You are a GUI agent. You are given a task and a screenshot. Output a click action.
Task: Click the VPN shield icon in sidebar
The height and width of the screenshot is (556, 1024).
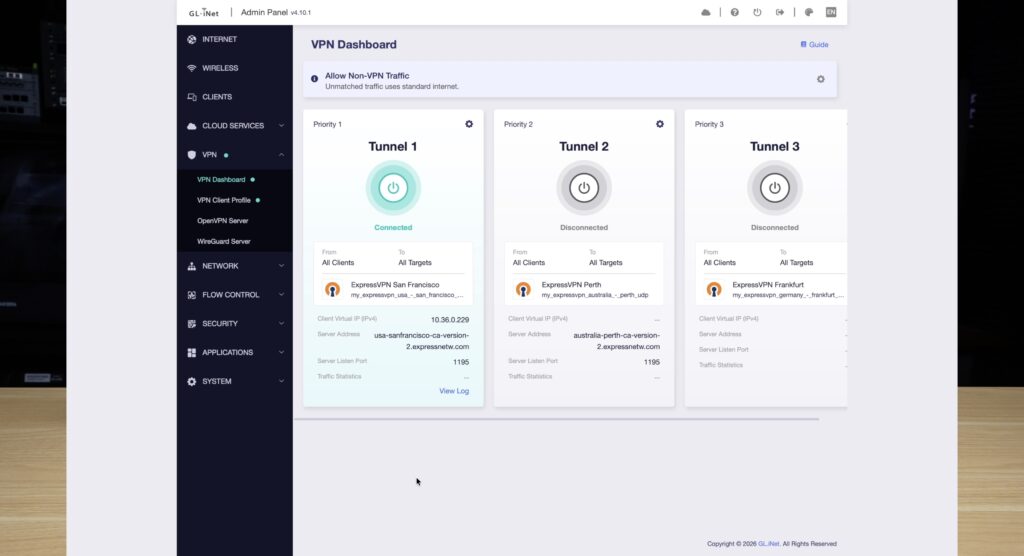(x=191, y=155)
